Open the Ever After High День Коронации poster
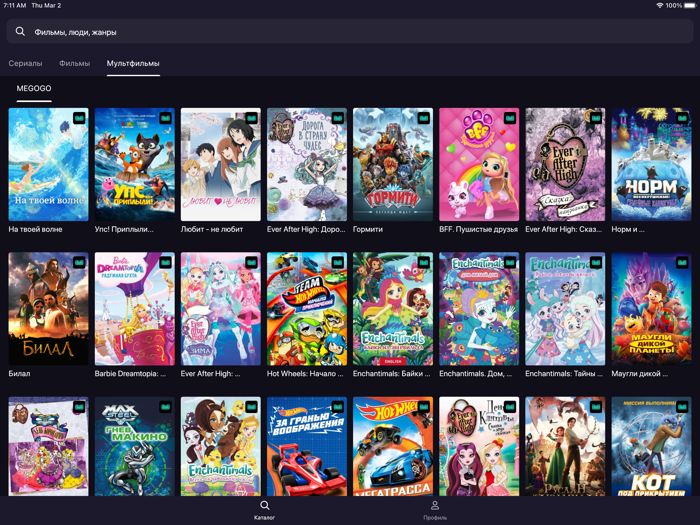 pyautogui.click(x=479, y=446)
